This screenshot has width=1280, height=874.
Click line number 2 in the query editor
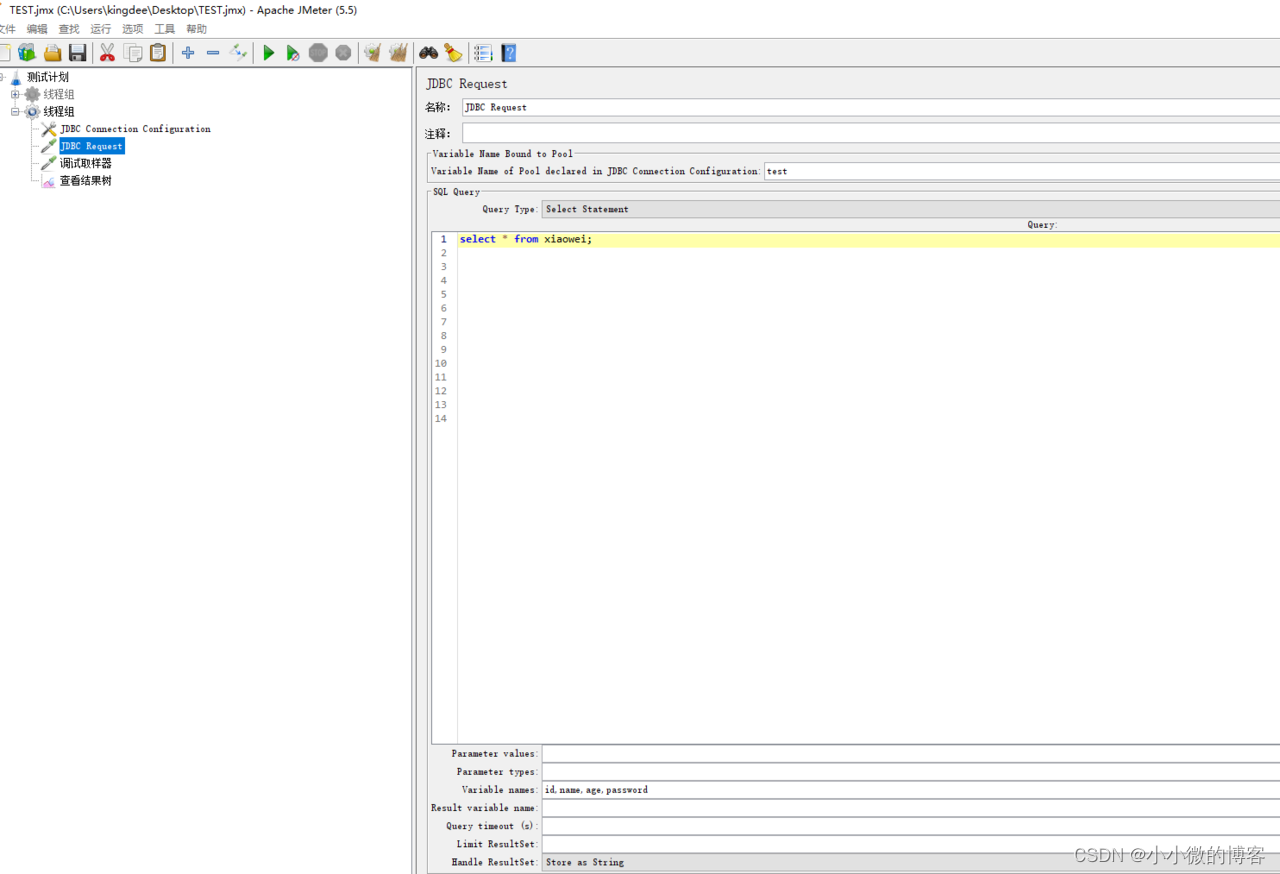(x=443, y=253)
